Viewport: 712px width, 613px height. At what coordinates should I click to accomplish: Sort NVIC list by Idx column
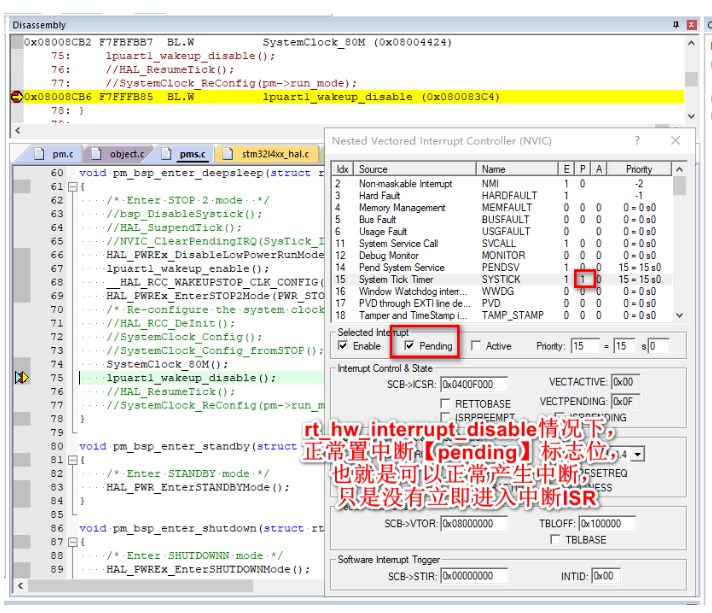tap(343, 169)
